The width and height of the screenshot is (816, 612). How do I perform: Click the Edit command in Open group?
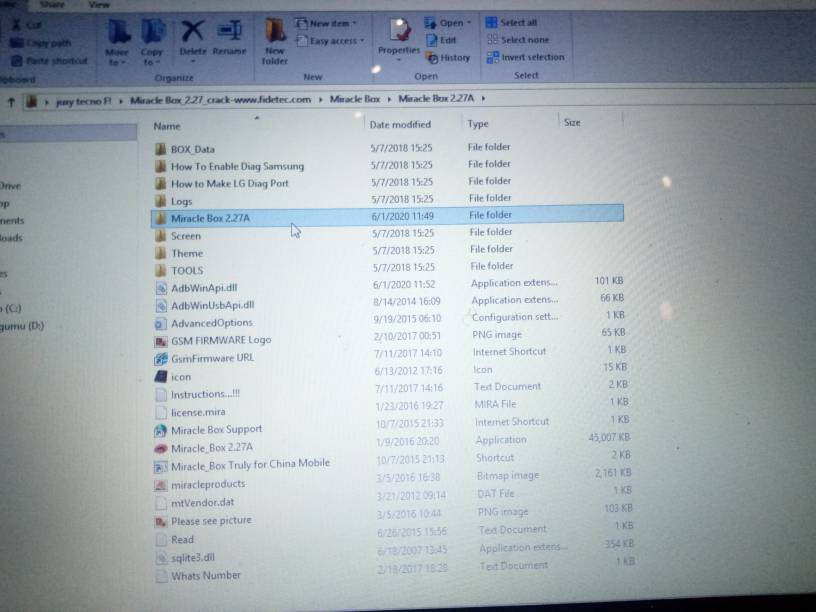[441, 40]
